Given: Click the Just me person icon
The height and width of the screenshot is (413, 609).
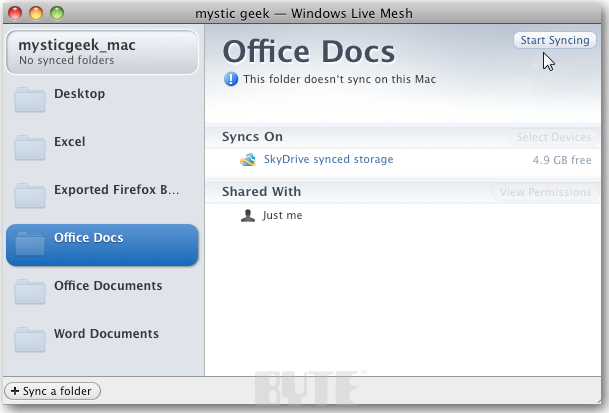Looking at the screenshot, I should pyautogui.click(x=248, y=215).
